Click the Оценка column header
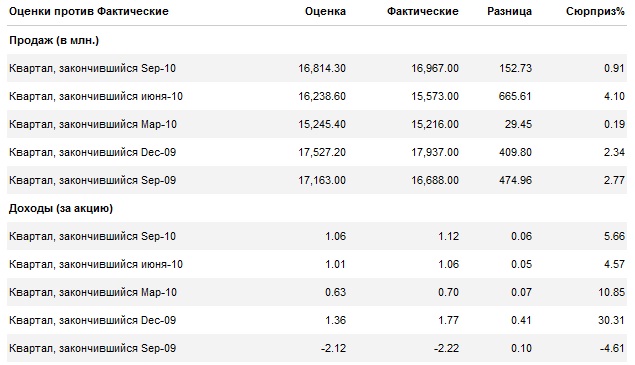The height and width of the screenshot is (365, 635). [x=325, y=11]
